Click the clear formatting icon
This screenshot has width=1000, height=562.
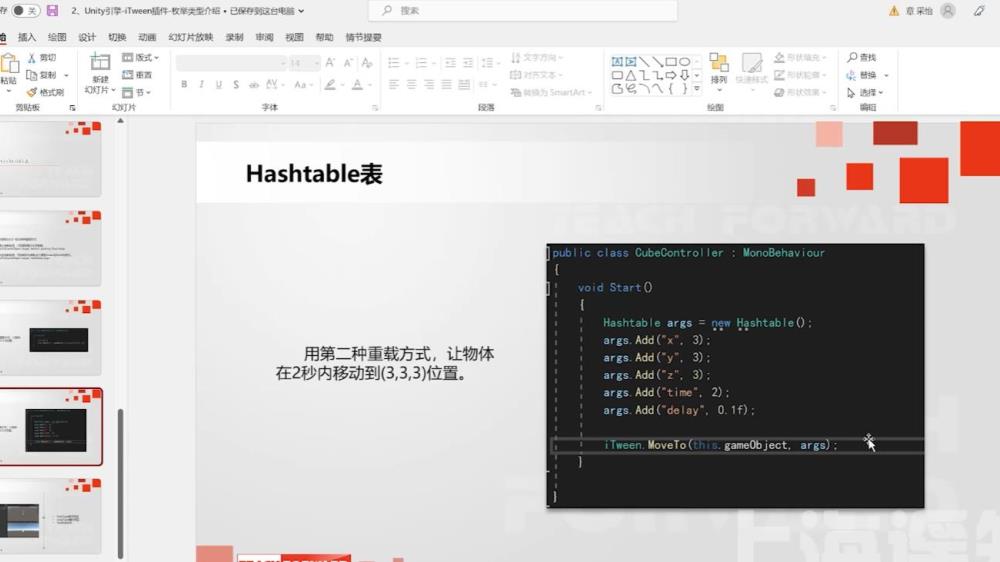pos(367,63)
